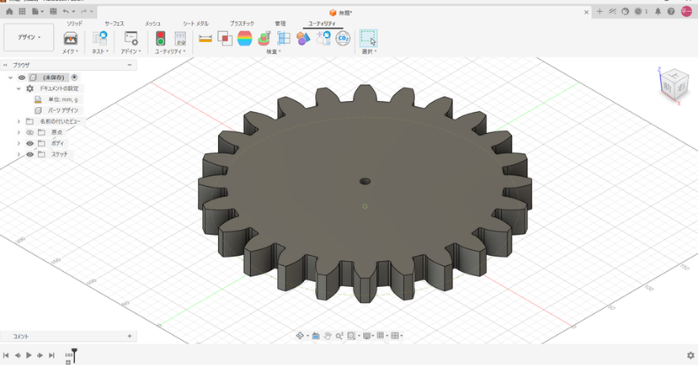Open the Help question mark icon

(671, 12)
